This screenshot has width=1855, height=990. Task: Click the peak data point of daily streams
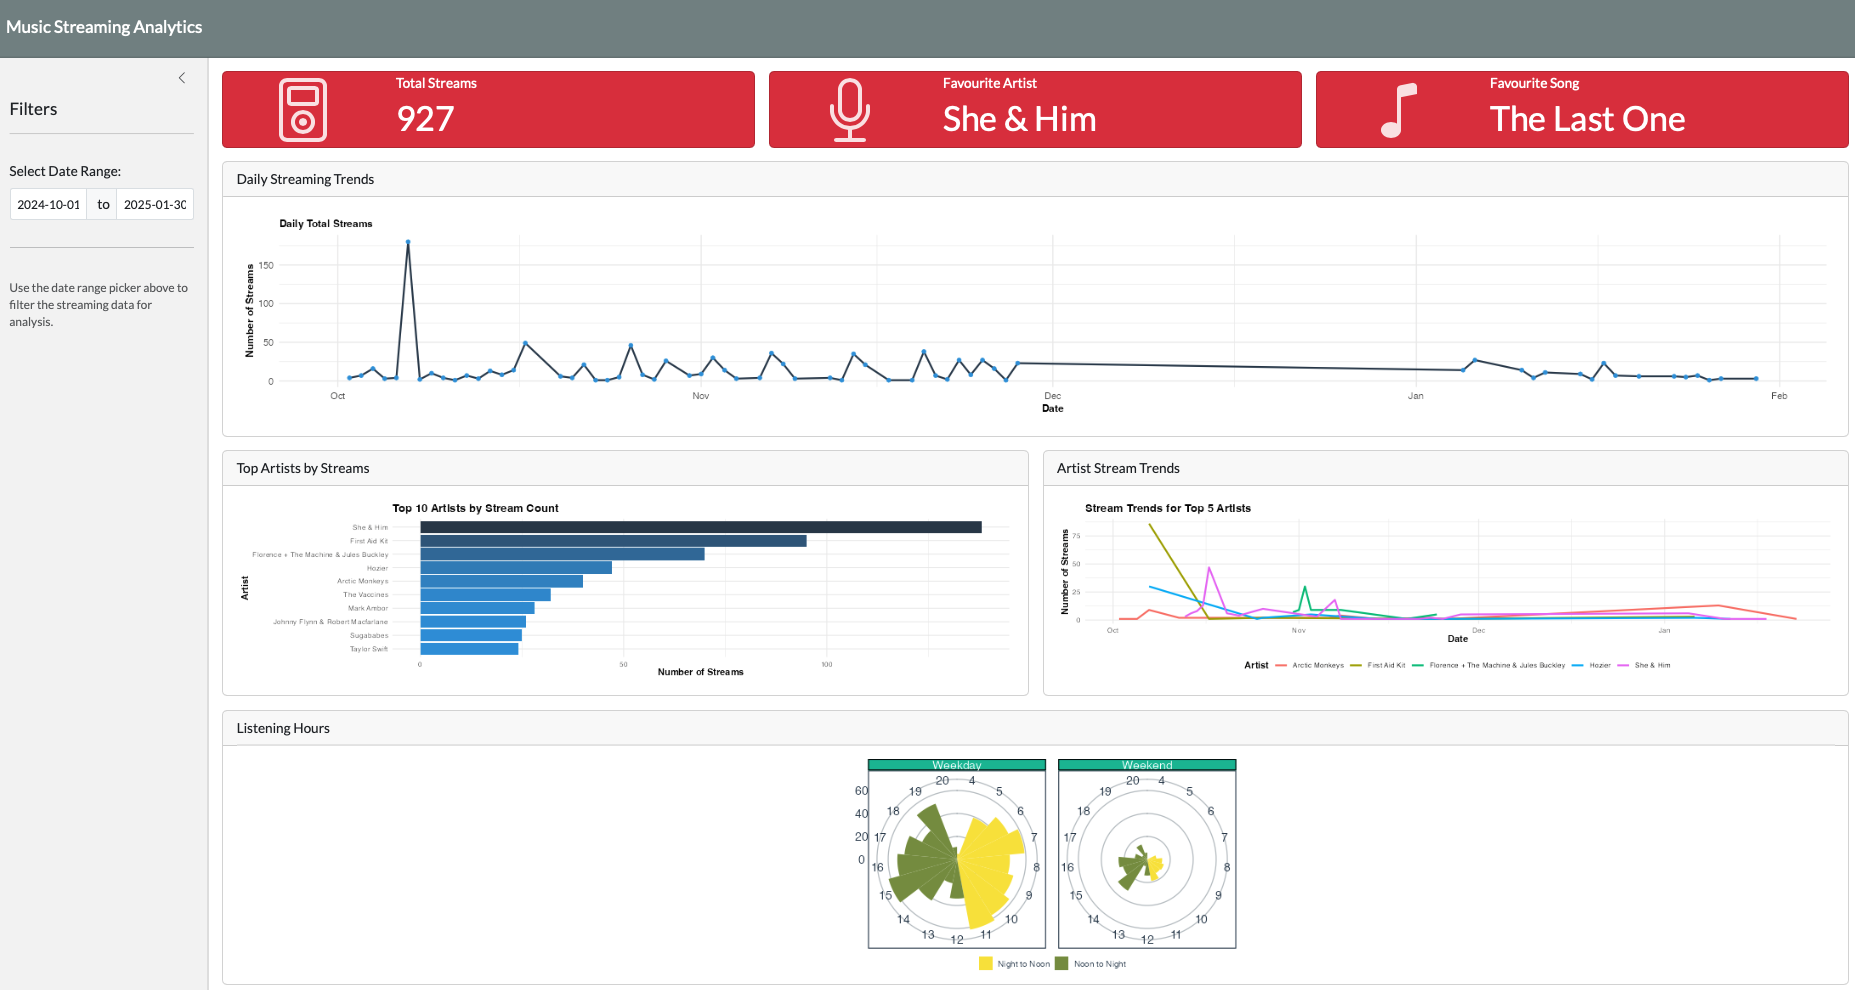(x=408, y=242)
